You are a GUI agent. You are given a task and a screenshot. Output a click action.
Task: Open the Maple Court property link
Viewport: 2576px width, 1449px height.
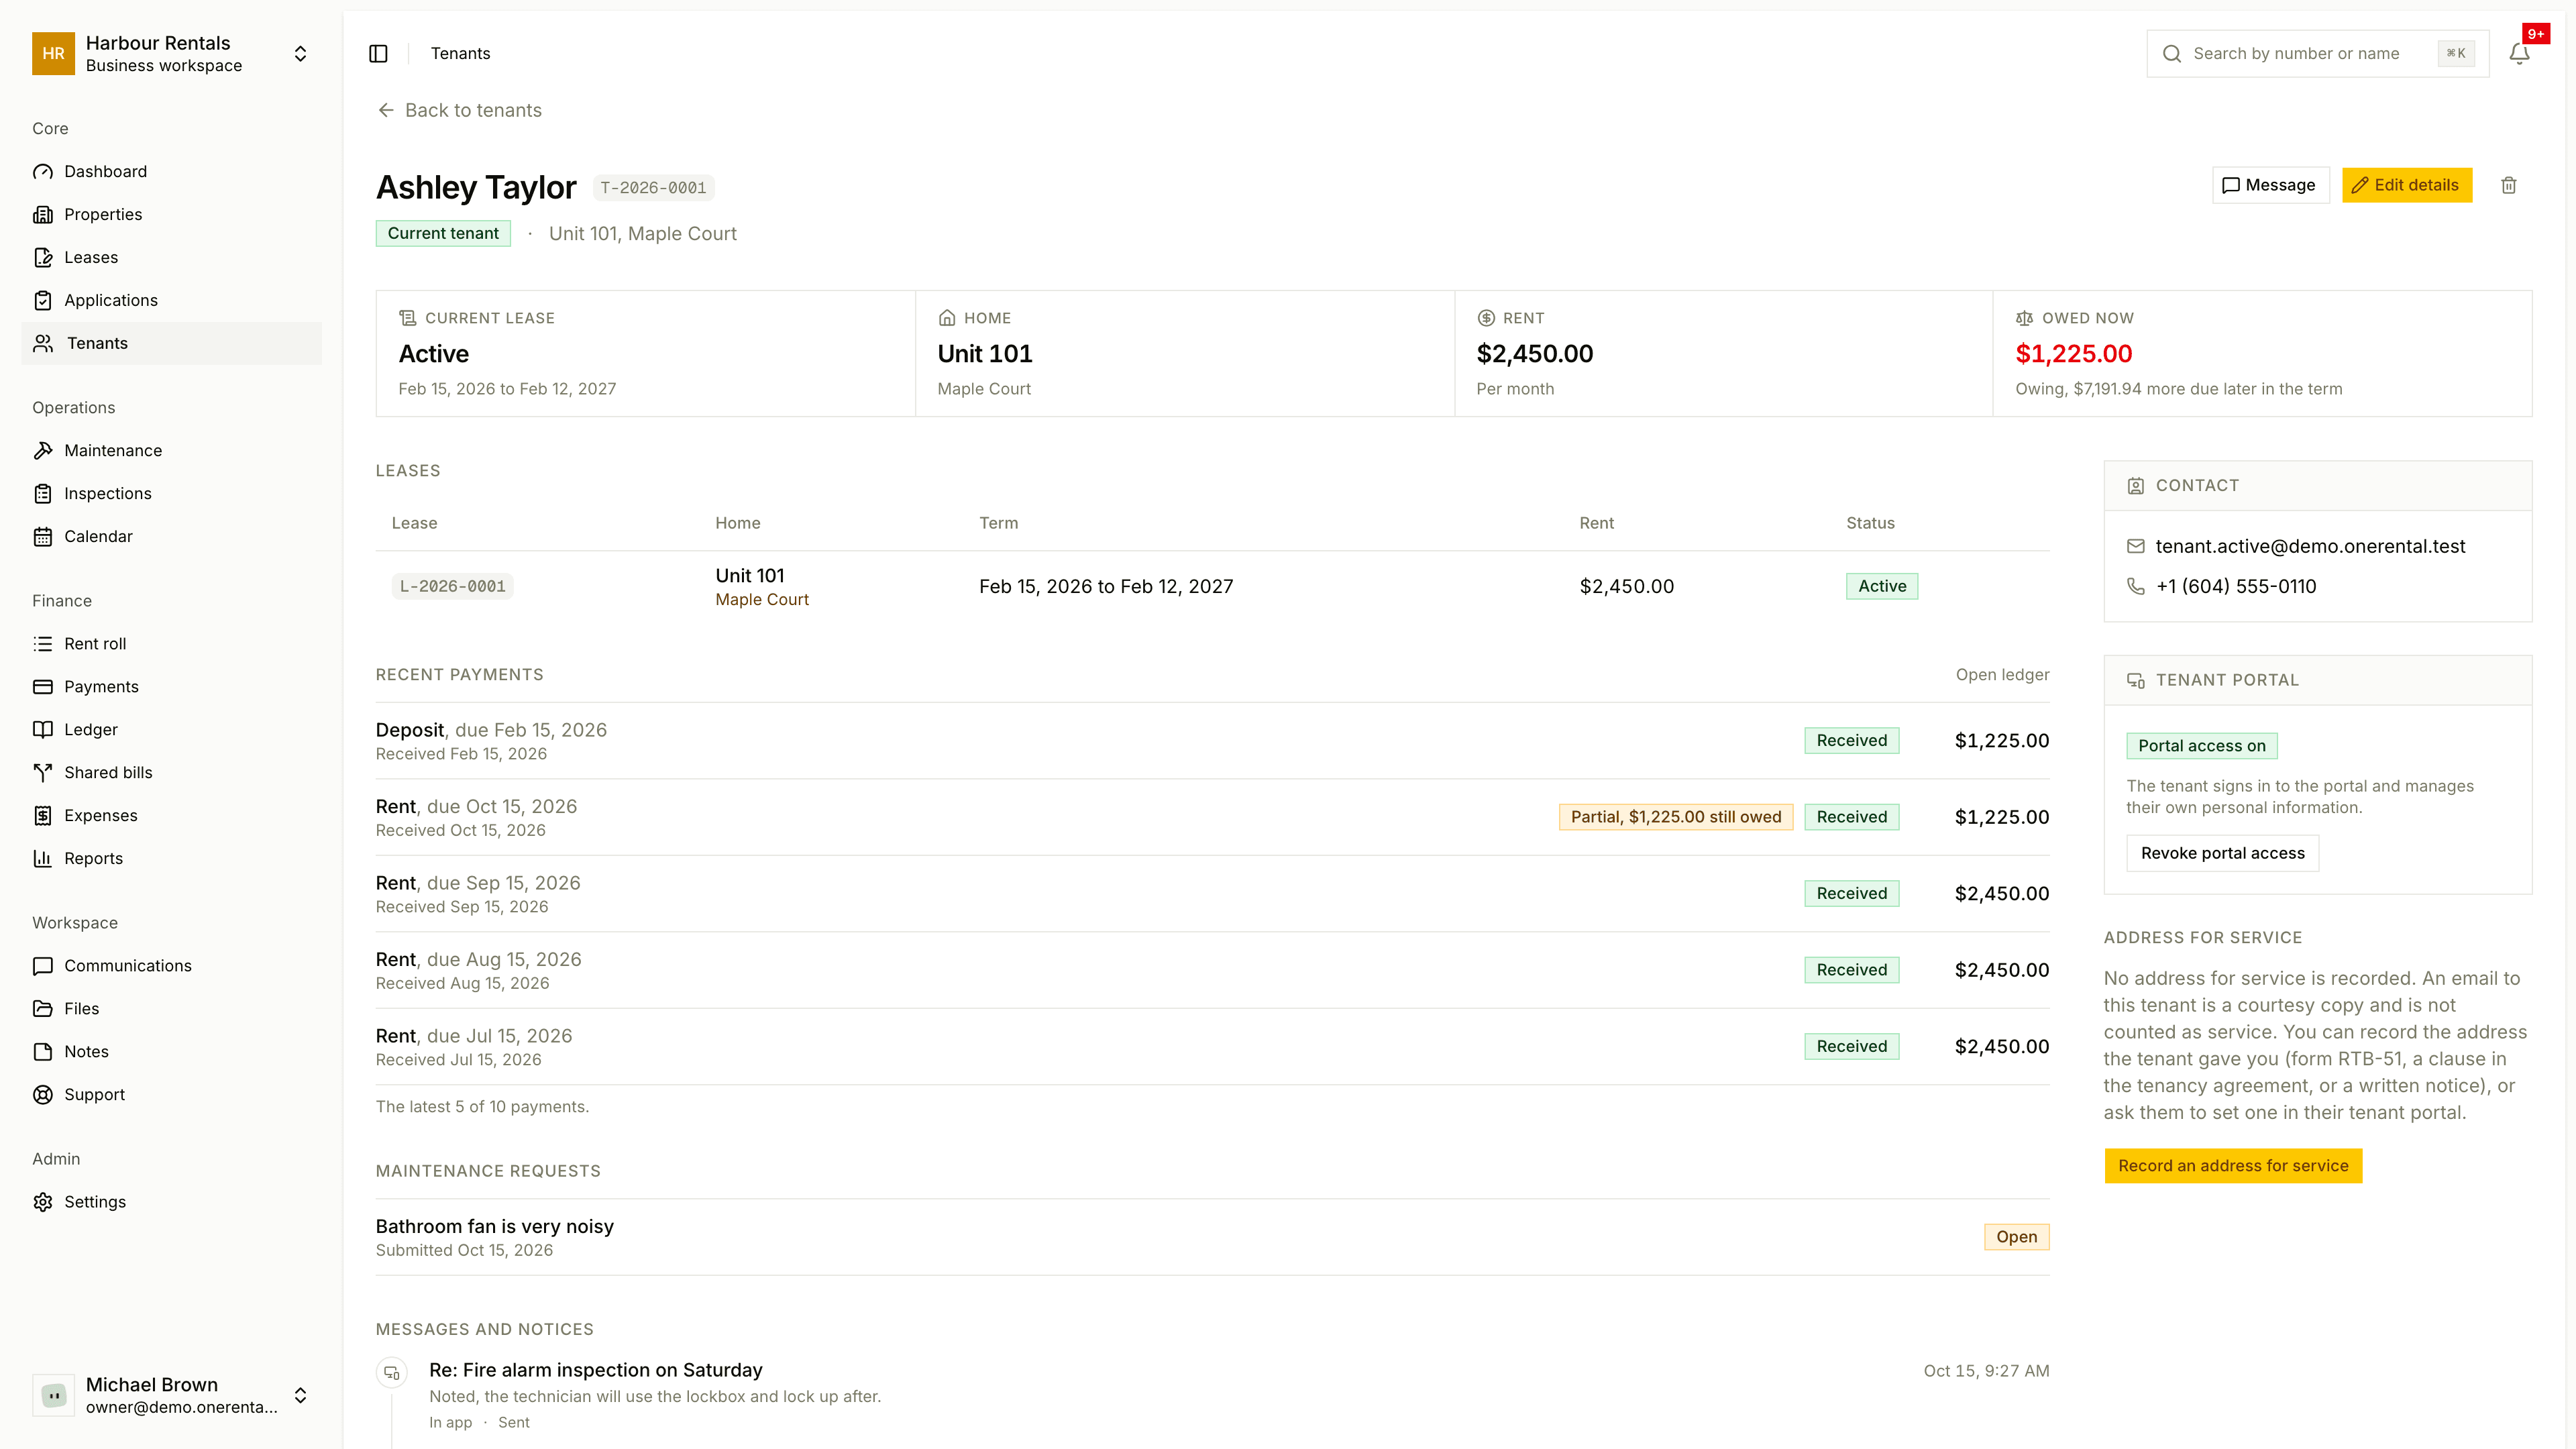(x=761, y=600)
